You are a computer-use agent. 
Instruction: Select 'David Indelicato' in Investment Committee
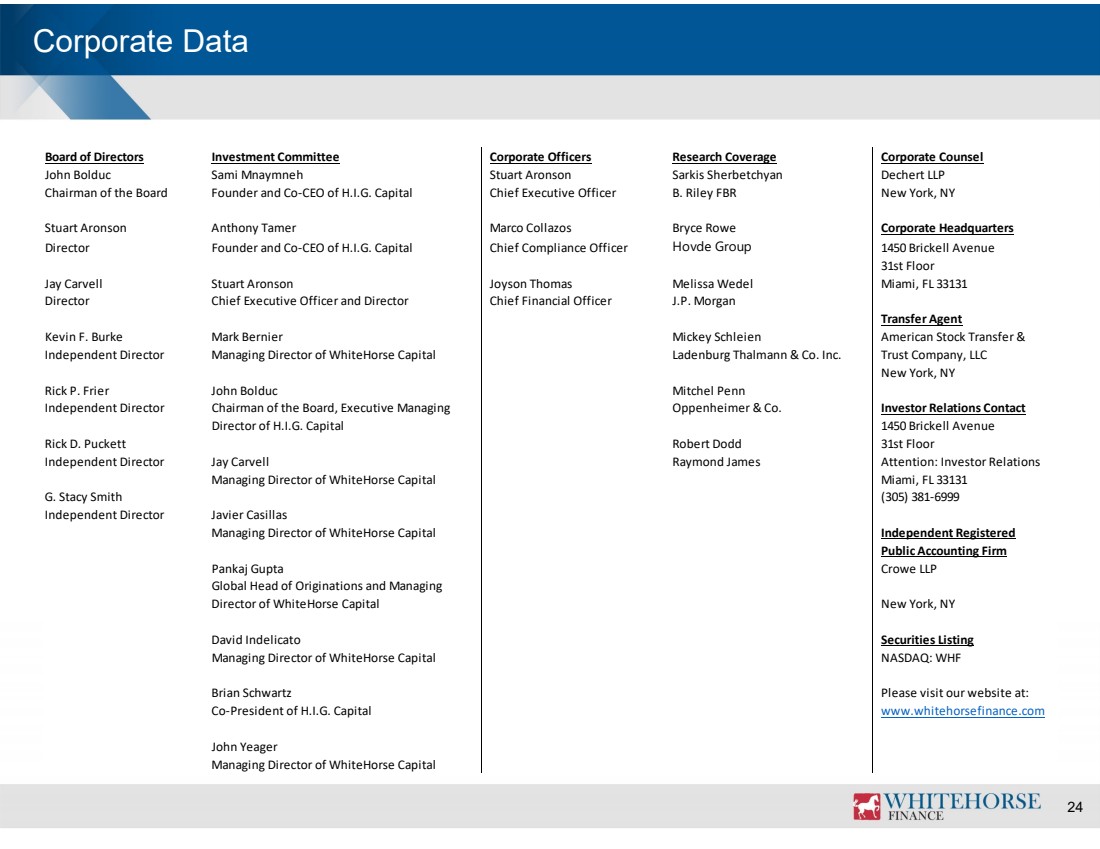[255, 640]
